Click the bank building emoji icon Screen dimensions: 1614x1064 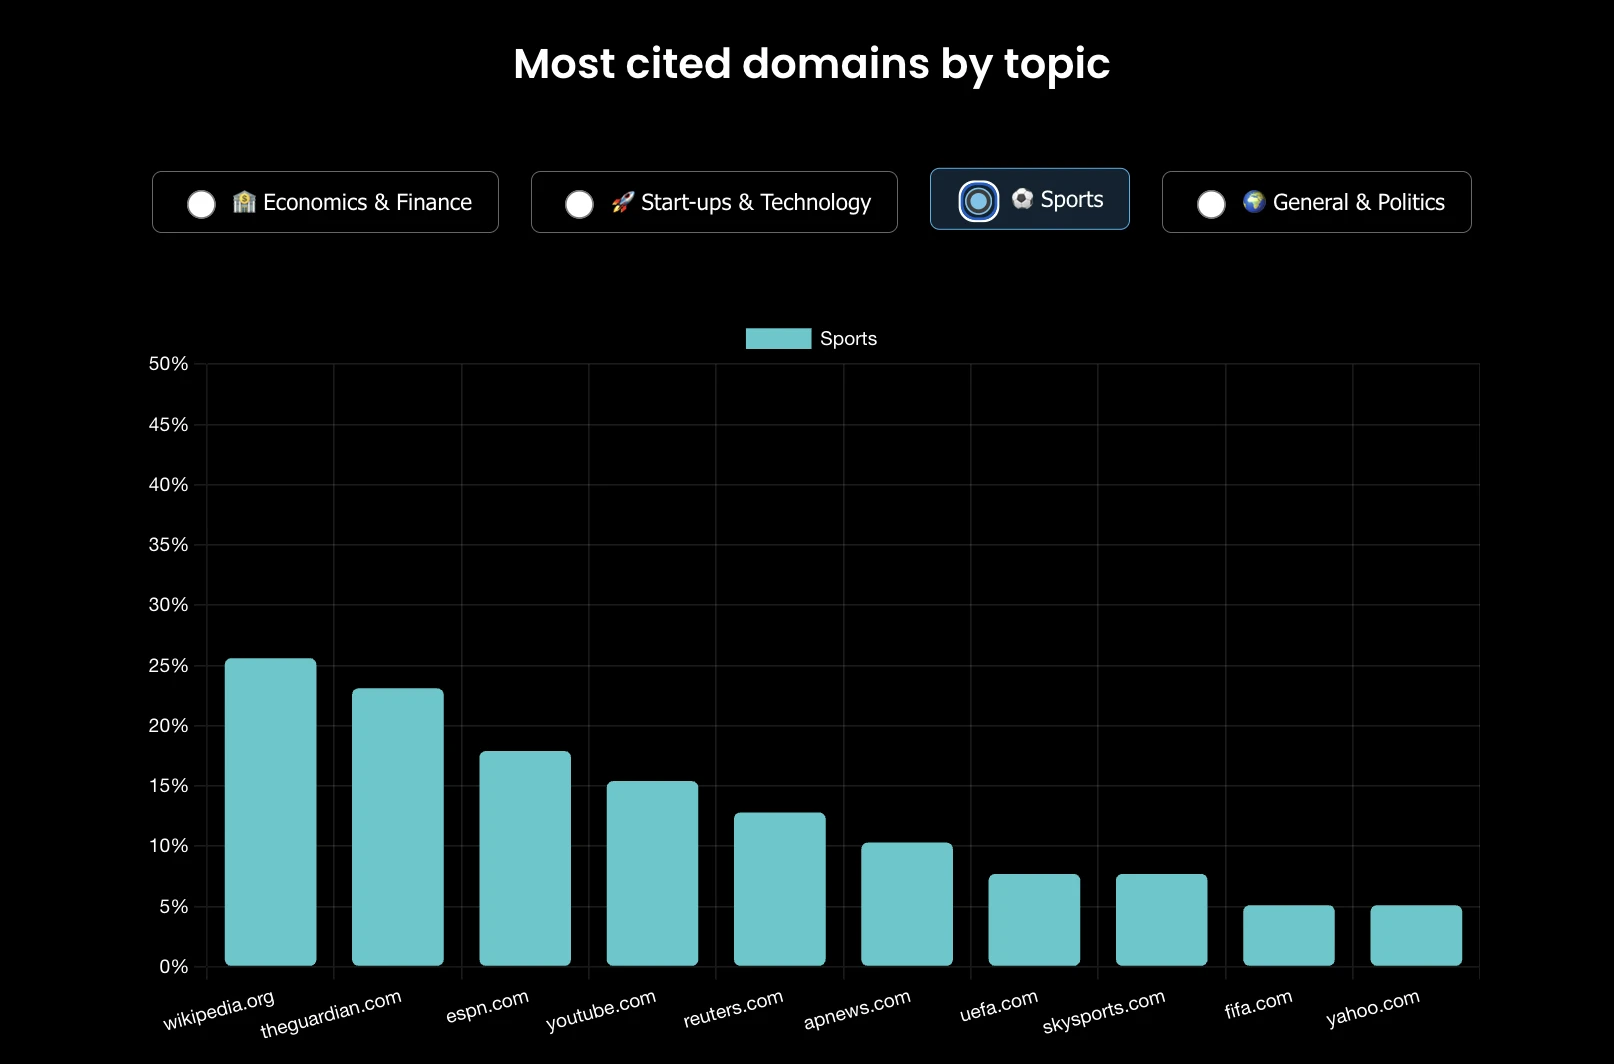pyautogui.click(x=244, y=202)
